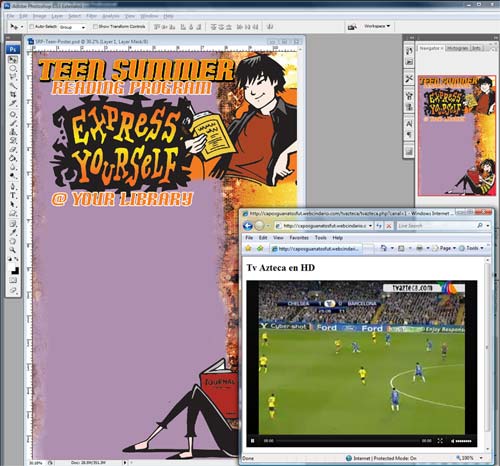This screenshot has width=500, height=466.
Task: Open the Tools dropdown in IE command bar
Action: [x=471, y=248]
